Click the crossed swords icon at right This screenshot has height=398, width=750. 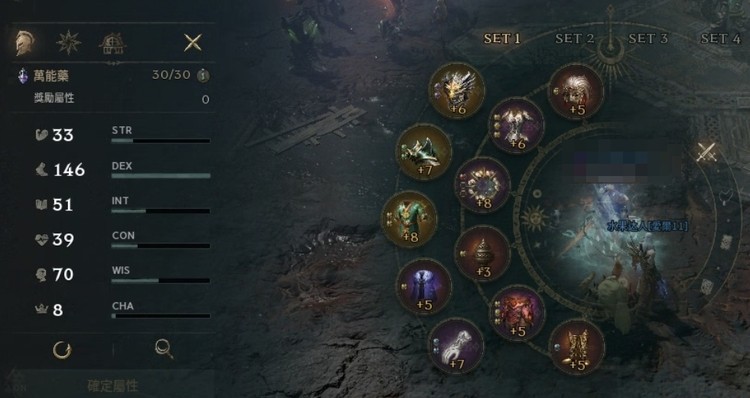tap(706, 152)
